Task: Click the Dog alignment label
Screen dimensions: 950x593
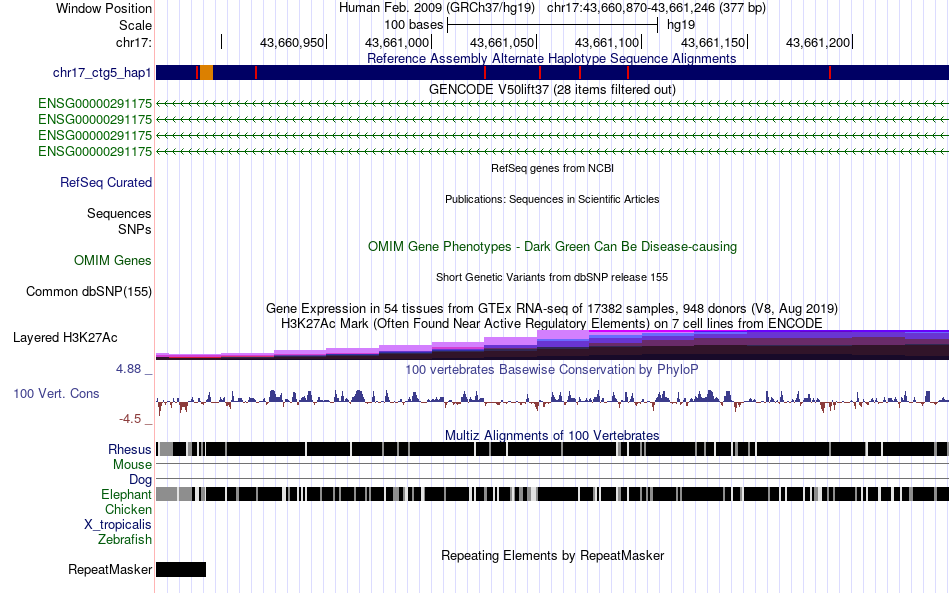Action: click(x=140, y=480)
